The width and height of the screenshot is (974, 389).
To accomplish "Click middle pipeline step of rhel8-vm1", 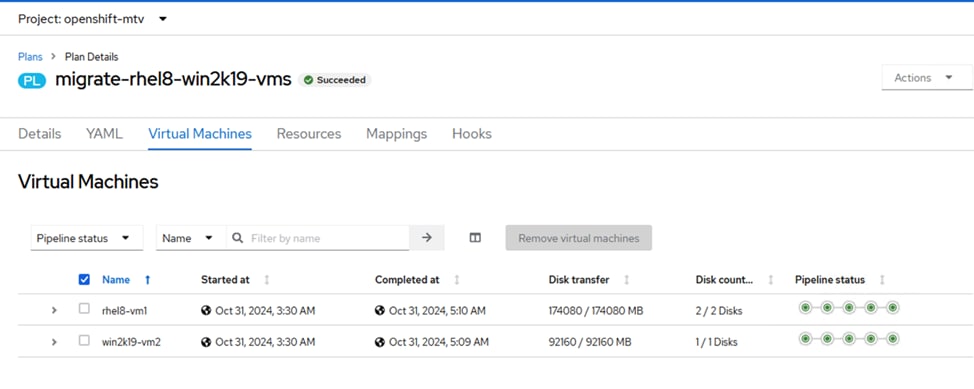I will point(849,308).
